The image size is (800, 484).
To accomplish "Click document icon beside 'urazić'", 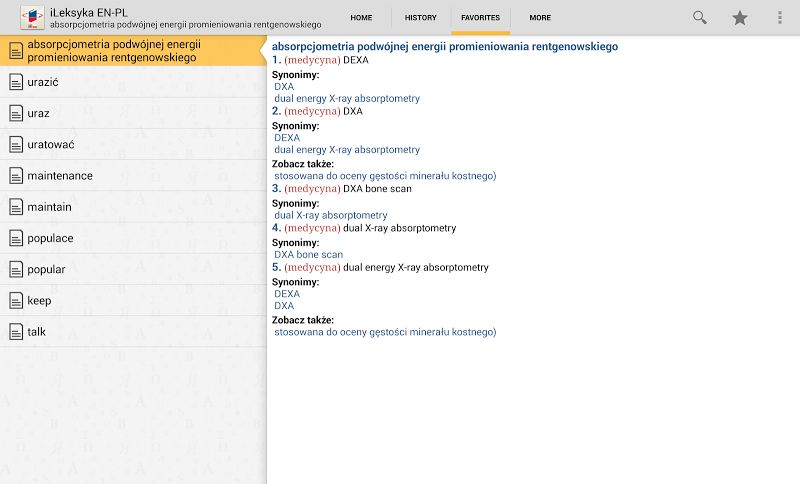I will coord(15,82).
